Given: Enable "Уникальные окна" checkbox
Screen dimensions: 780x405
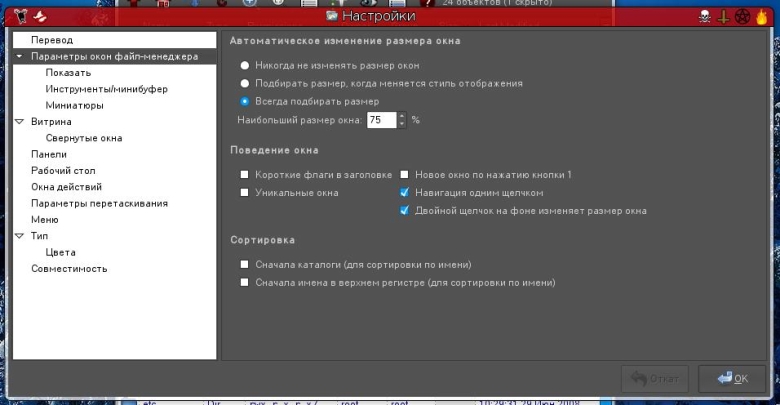Looking at the screenshot, I should pyautogui.click(x=244, y=193).
